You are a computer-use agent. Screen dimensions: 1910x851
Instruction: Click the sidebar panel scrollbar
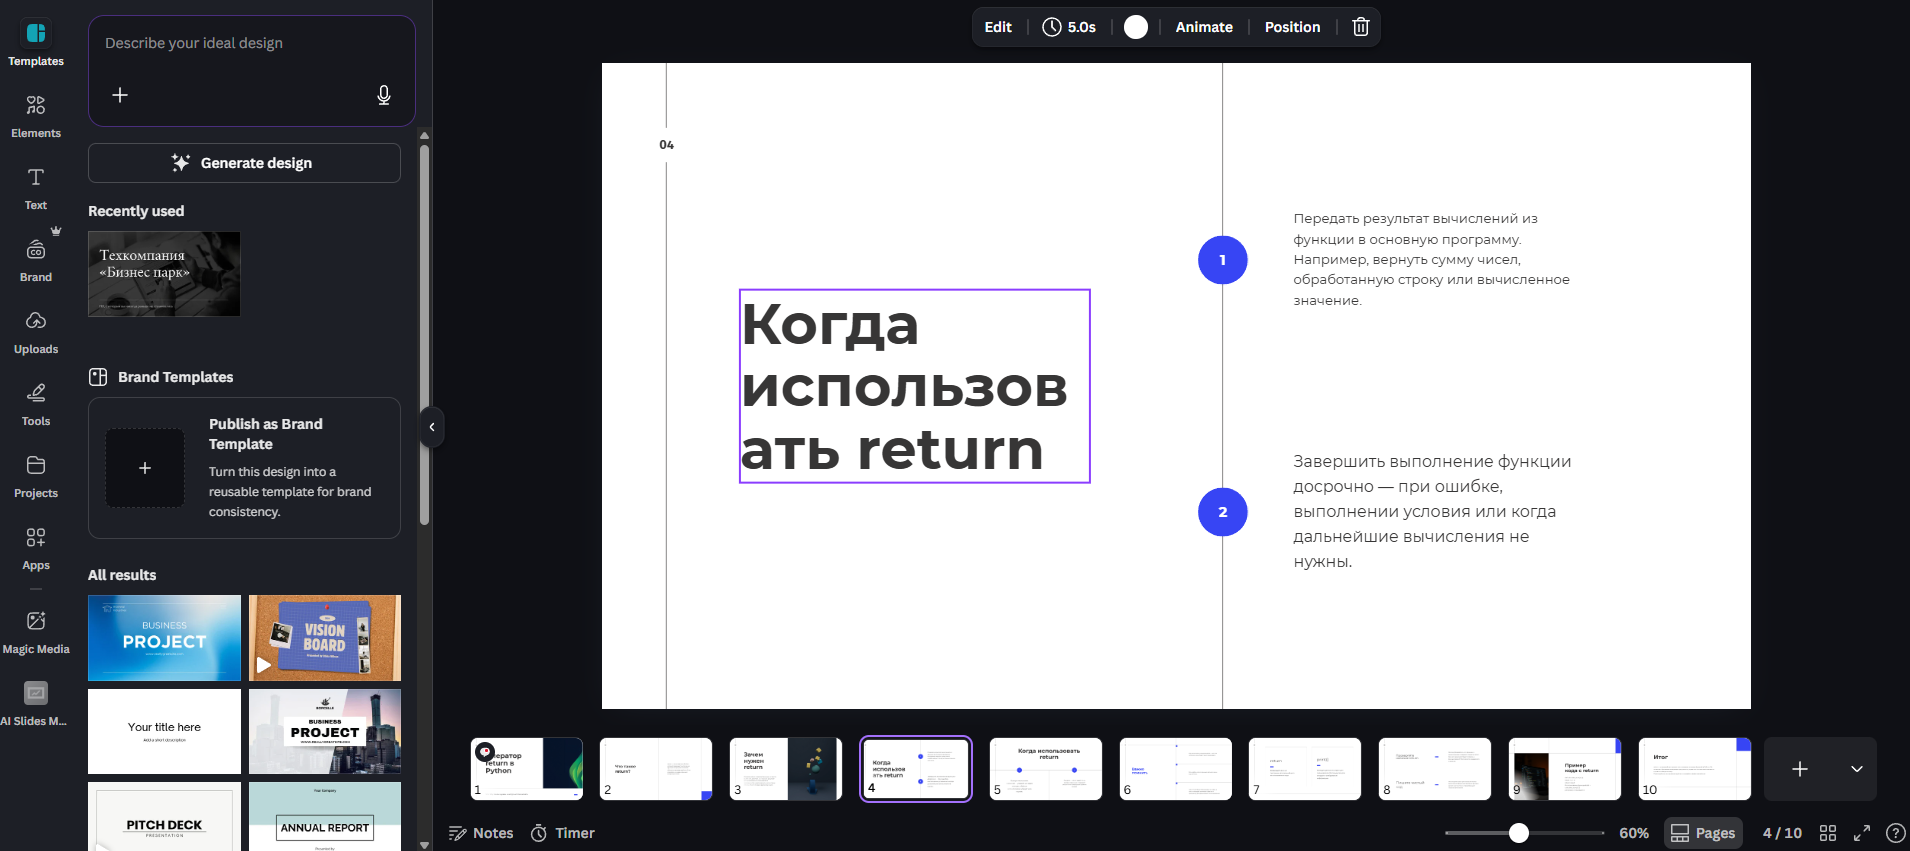[x=424, y=335]
